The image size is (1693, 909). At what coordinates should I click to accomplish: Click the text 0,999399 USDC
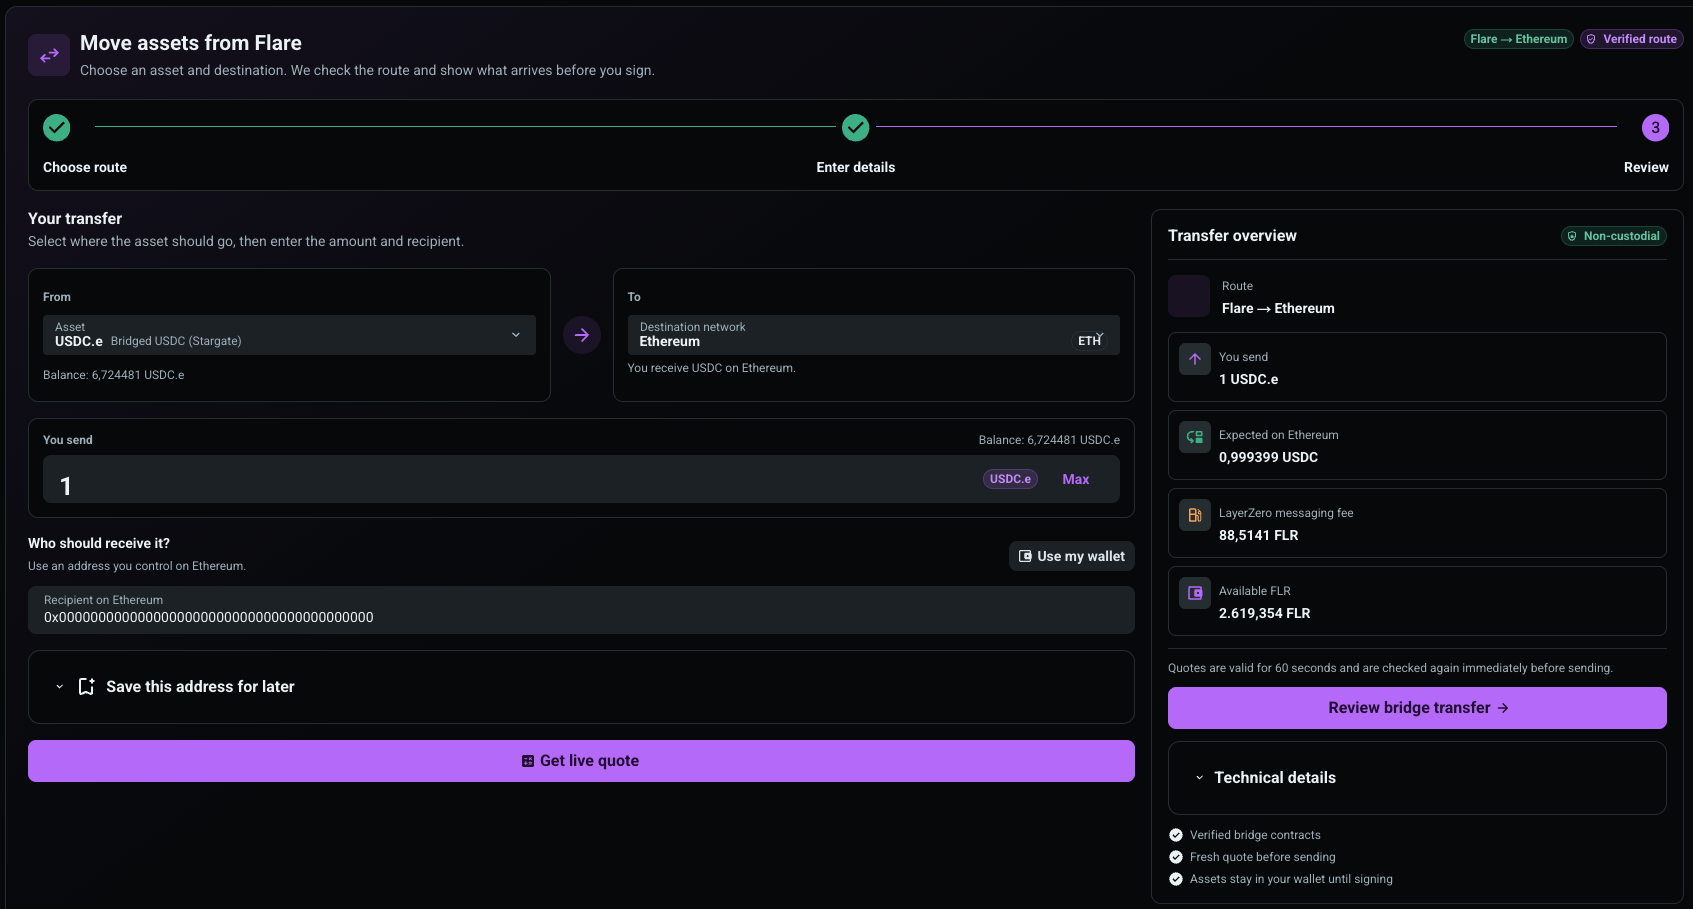1268,457
